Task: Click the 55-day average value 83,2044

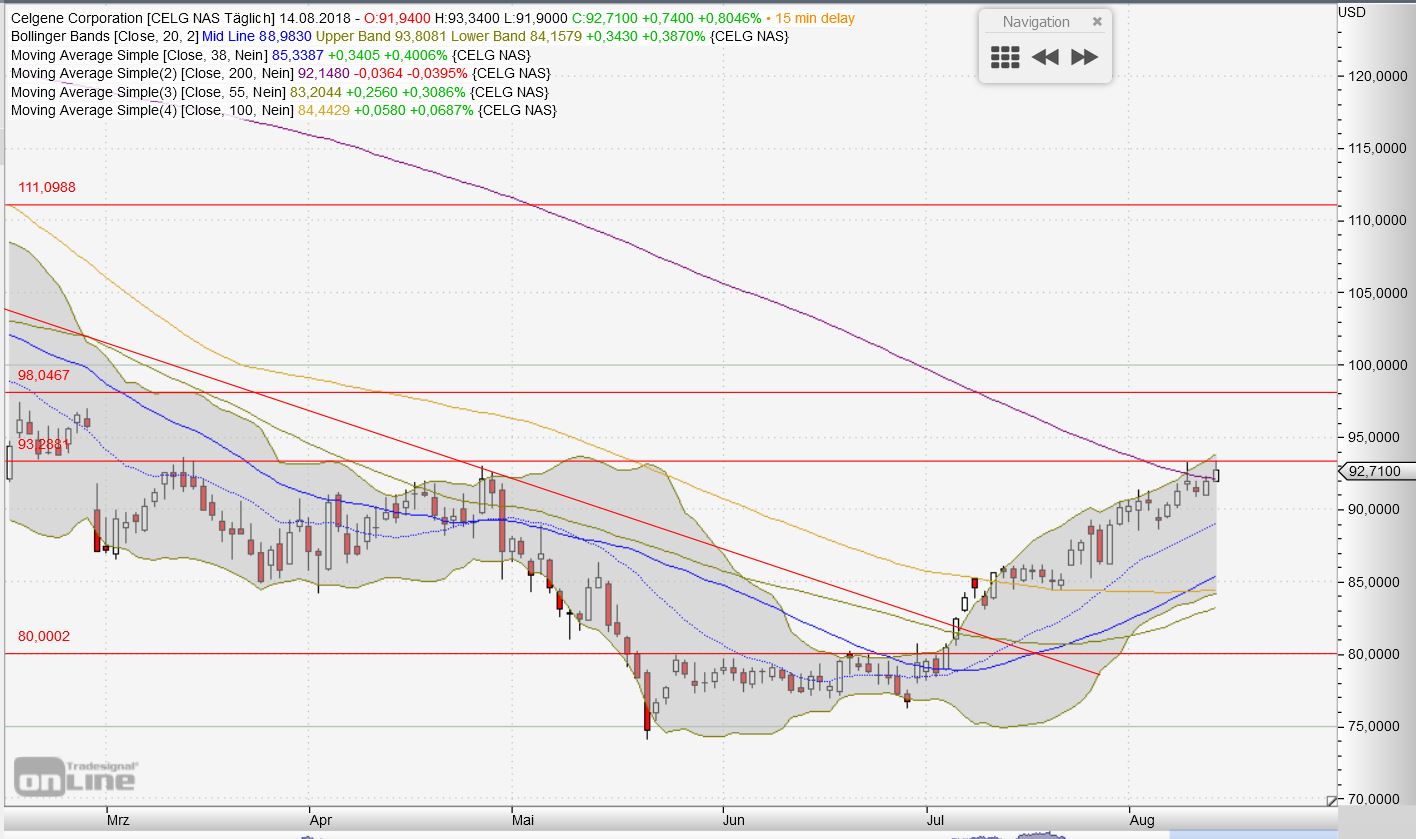Action: coord(318,92)
